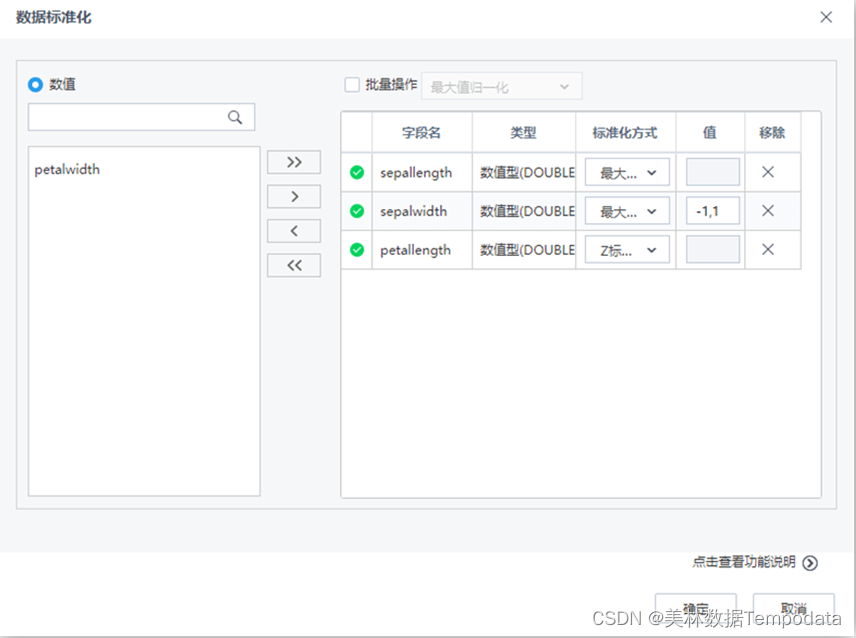Screen dimensions: 856x638
Task: Close the 数据标准化 dialog
Action: [x=826, y=17]
